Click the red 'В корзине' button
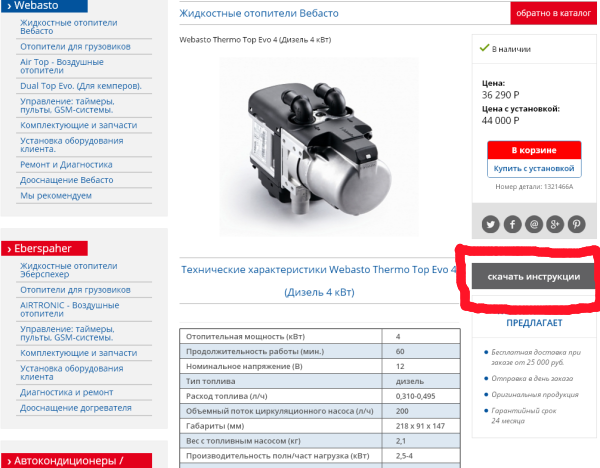The image size is (600, 468). (534, 150)
